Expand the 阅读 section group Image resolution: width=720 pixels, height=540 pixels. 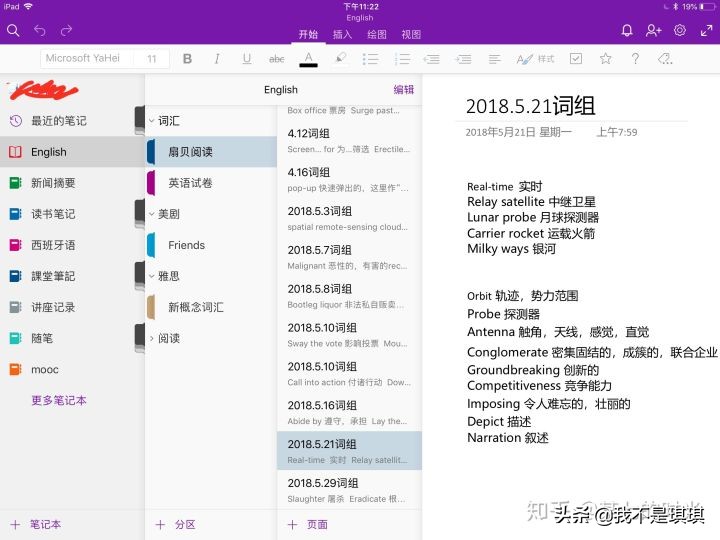[152, 338]
